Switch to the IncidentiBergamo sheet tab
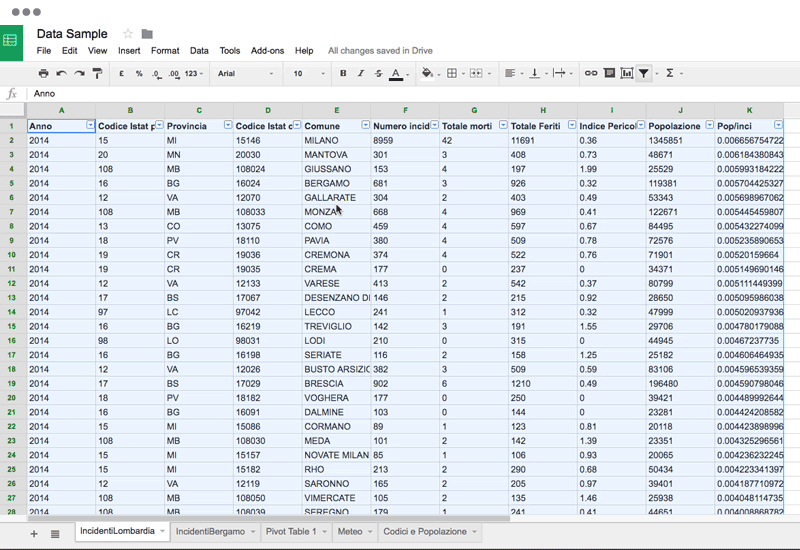 [210, 532]
